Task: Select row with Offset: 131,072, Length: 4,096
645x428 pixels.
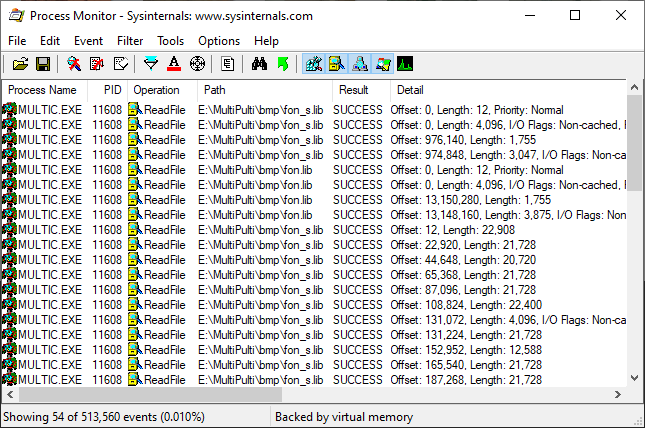Action: pyautogui.click(x=314, y=320)
